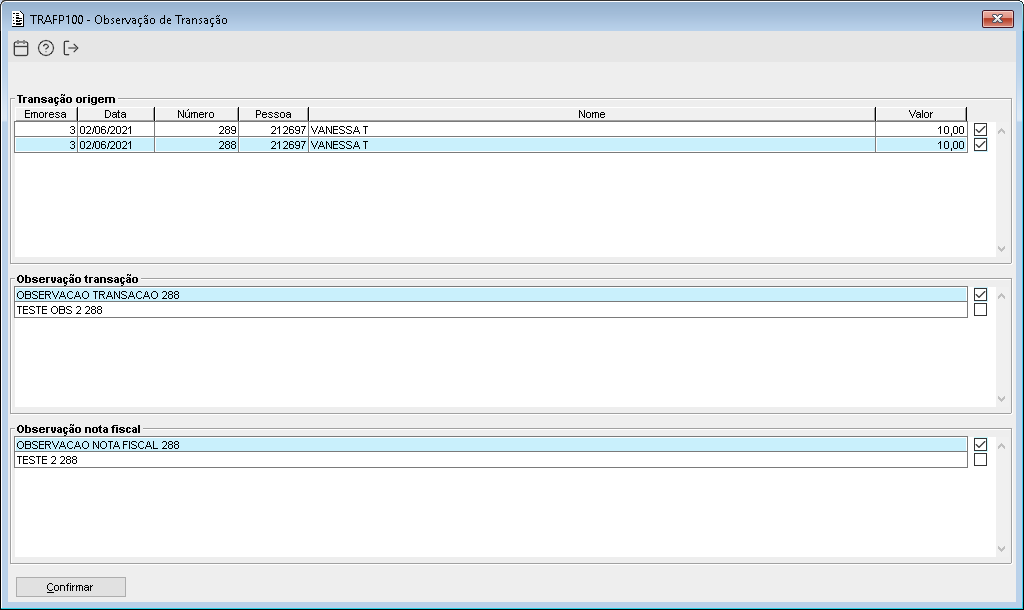Open the calendar icon in toolbar
Viewport: 1024px width, 610px height.
[21, 48]
